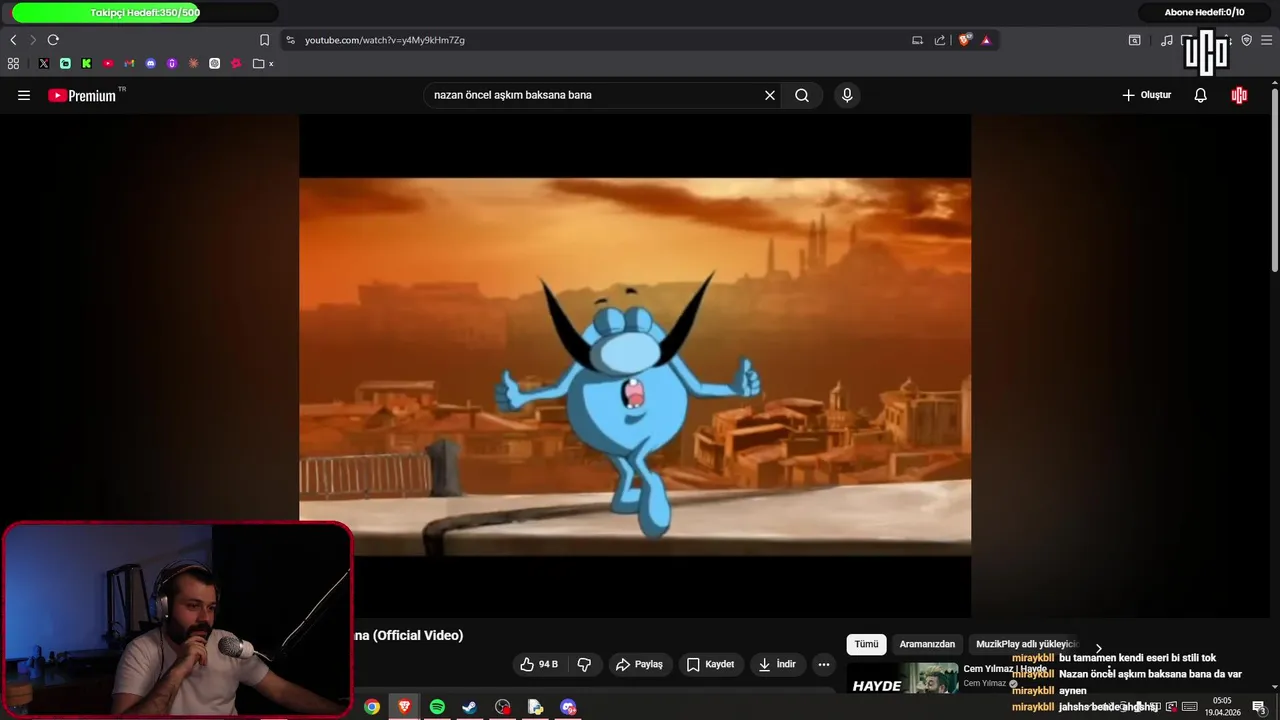Open the account avatar menu
Screen dimensions: 1280x720
[x=1239, y=95]
